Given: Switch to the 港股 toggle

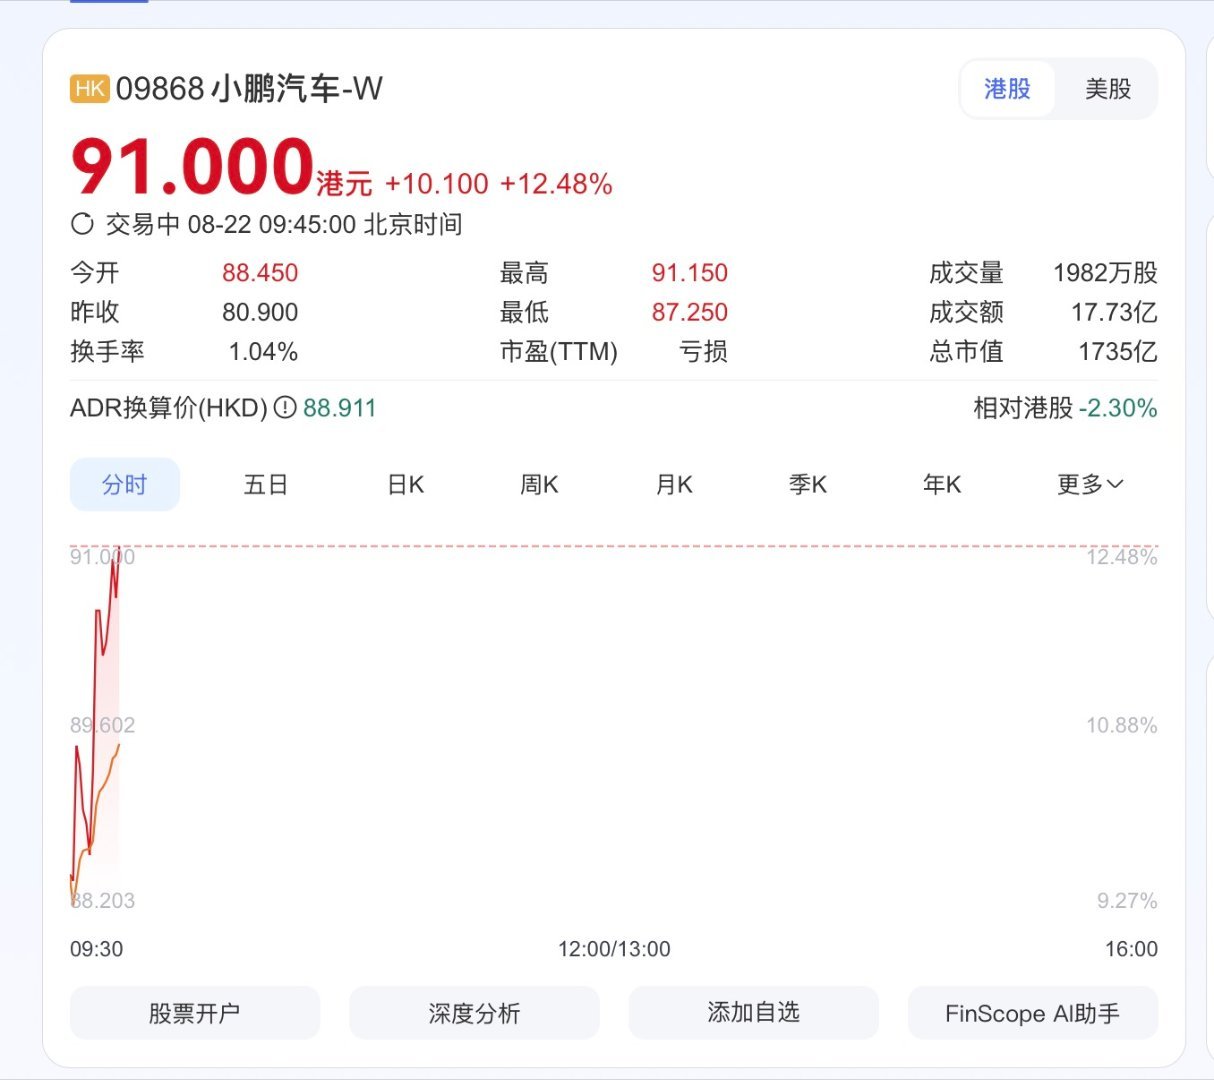Looking at the screenshot, I should pyautogui.click(x=1007, y=89).
